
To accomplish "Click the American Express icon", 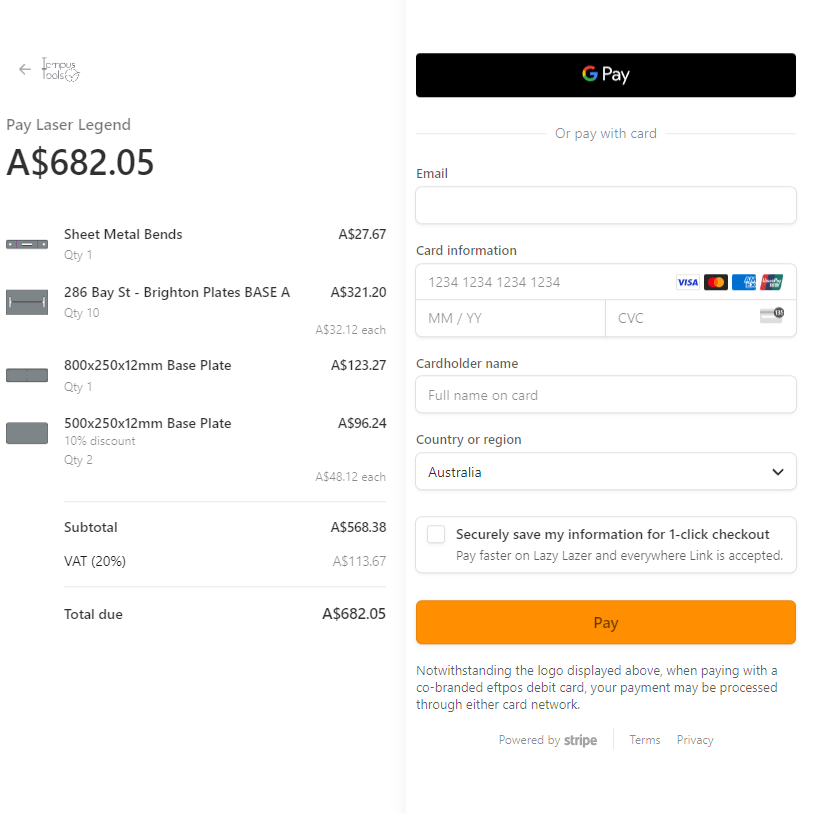I will [744, 282].
